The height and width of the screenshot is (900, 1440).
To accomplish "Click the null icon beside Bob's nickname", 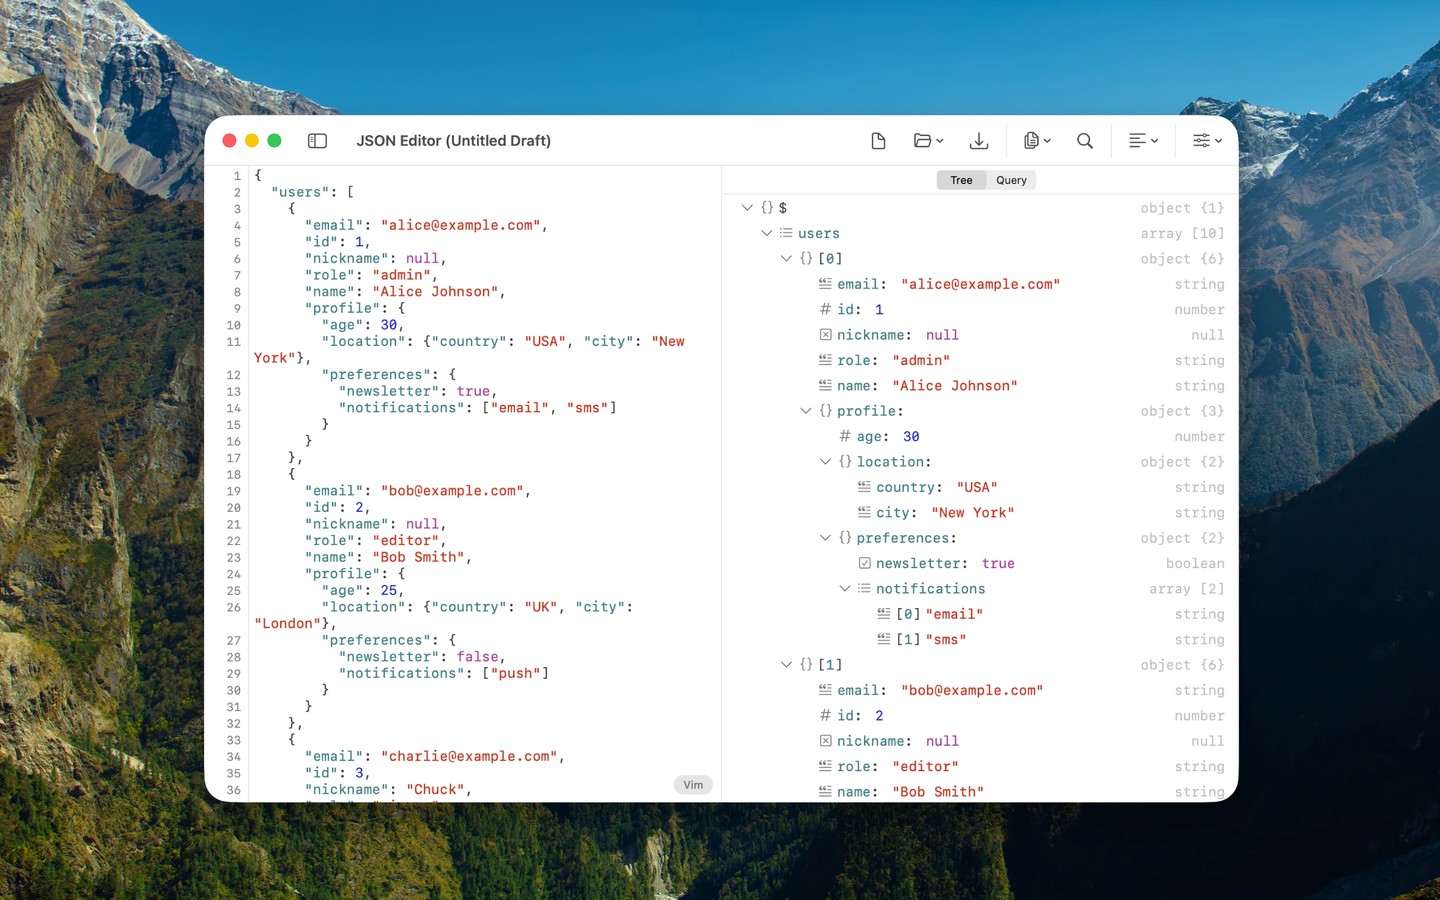I will [x=826, y=741].
